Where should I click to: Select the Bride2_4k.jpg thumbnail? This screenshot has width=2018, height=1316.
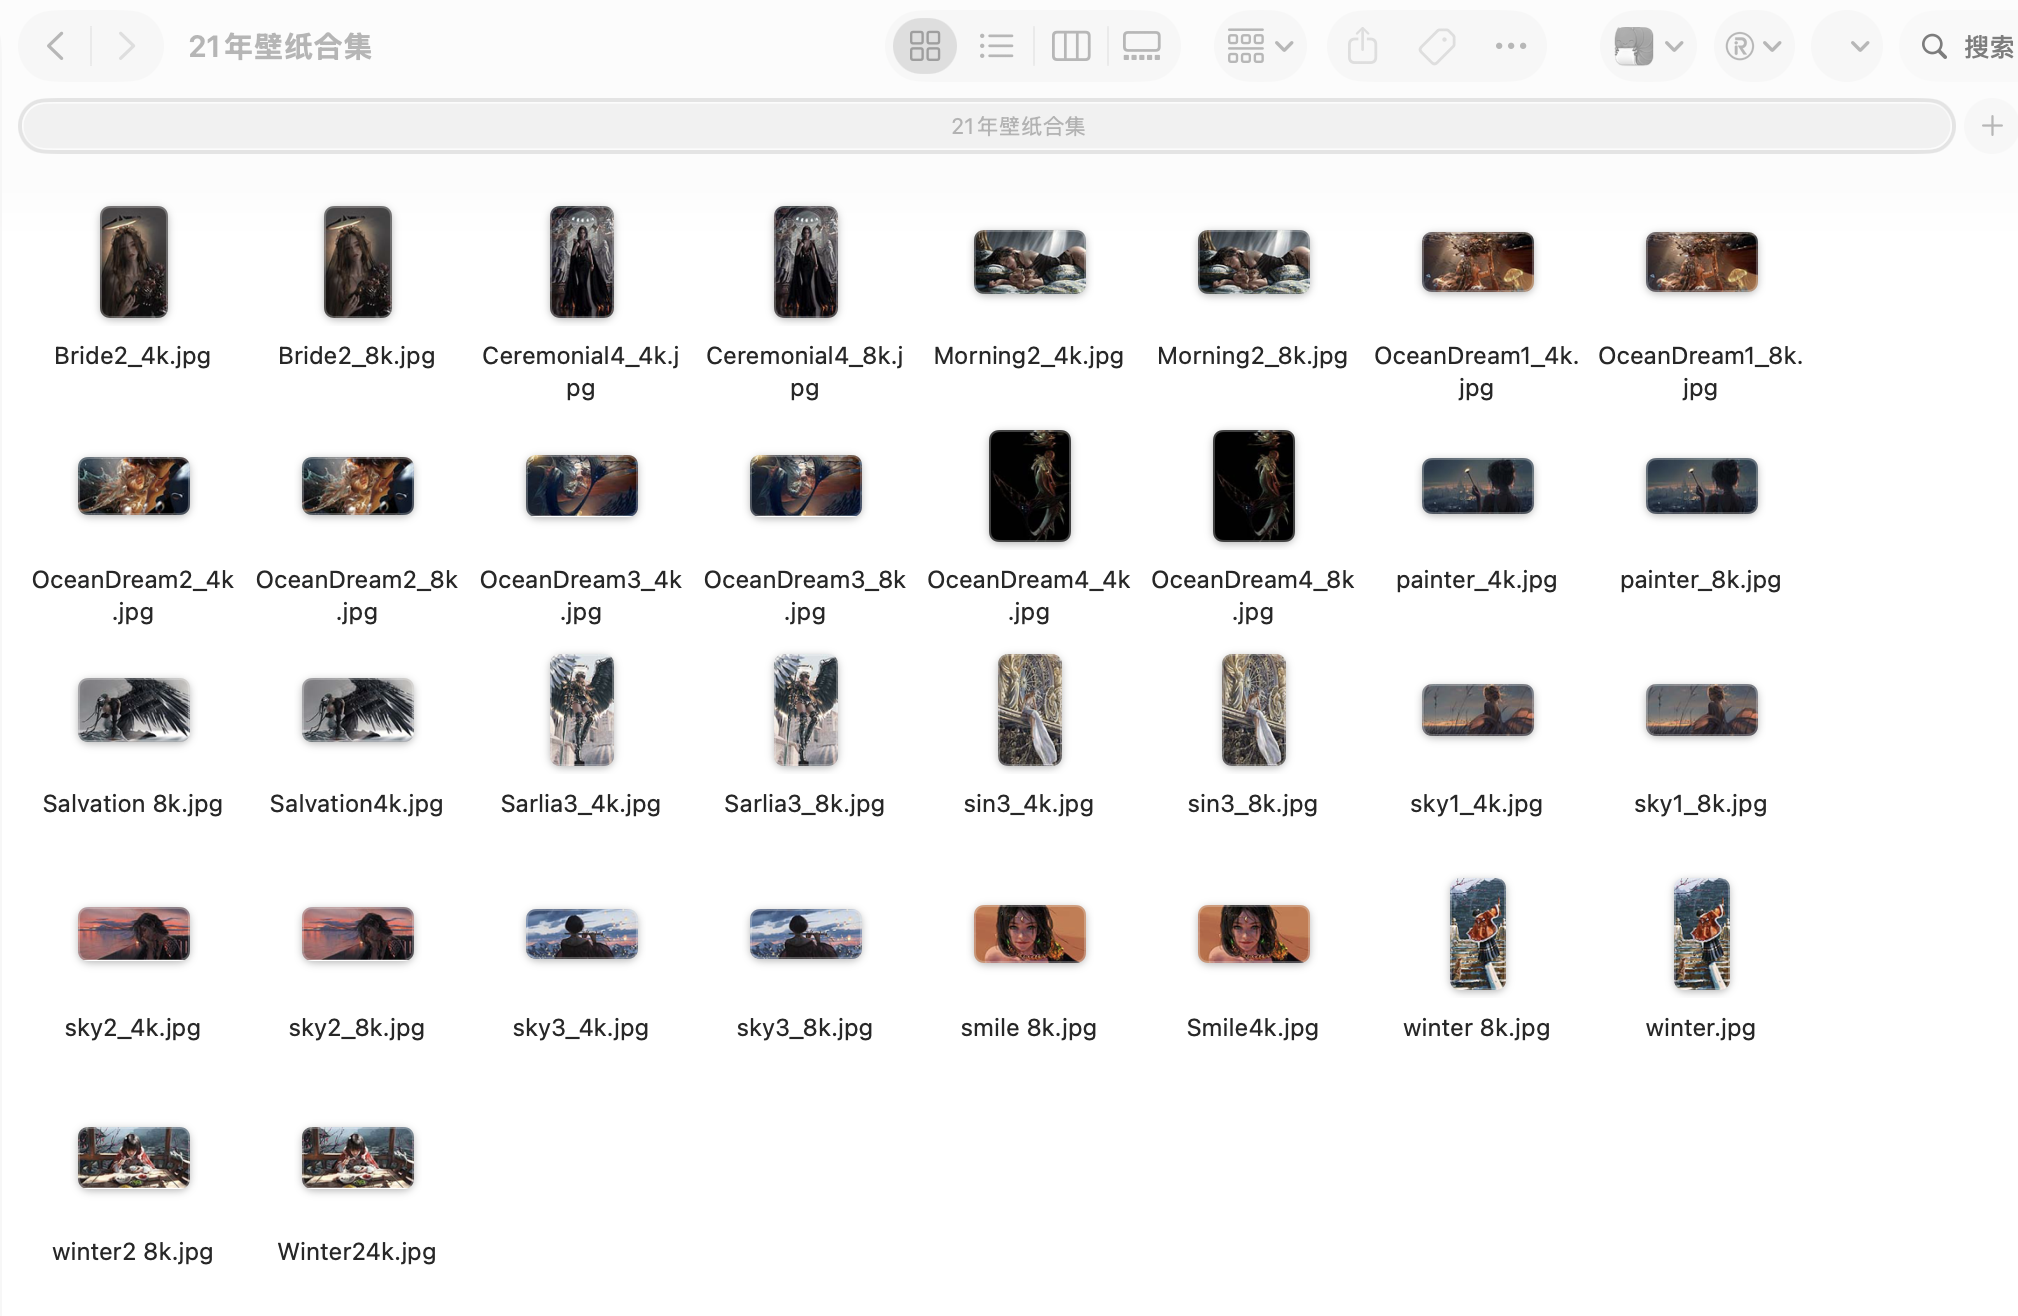[x=133, y=262]
